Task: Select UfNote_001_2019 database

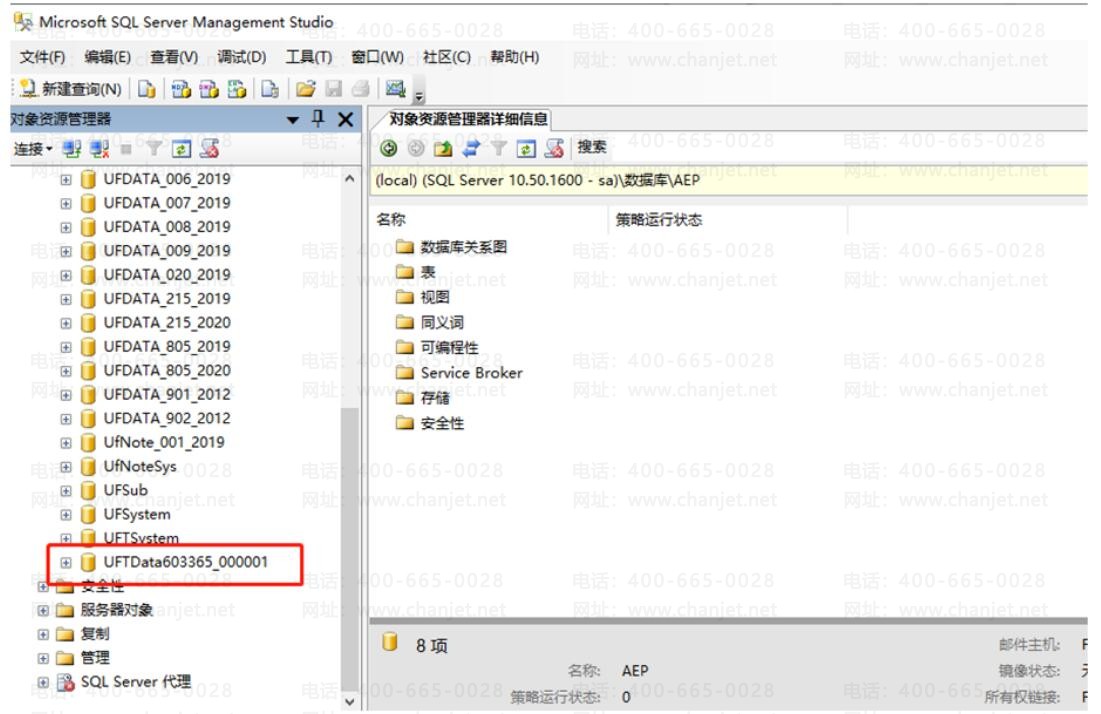Action: (164, 442)
